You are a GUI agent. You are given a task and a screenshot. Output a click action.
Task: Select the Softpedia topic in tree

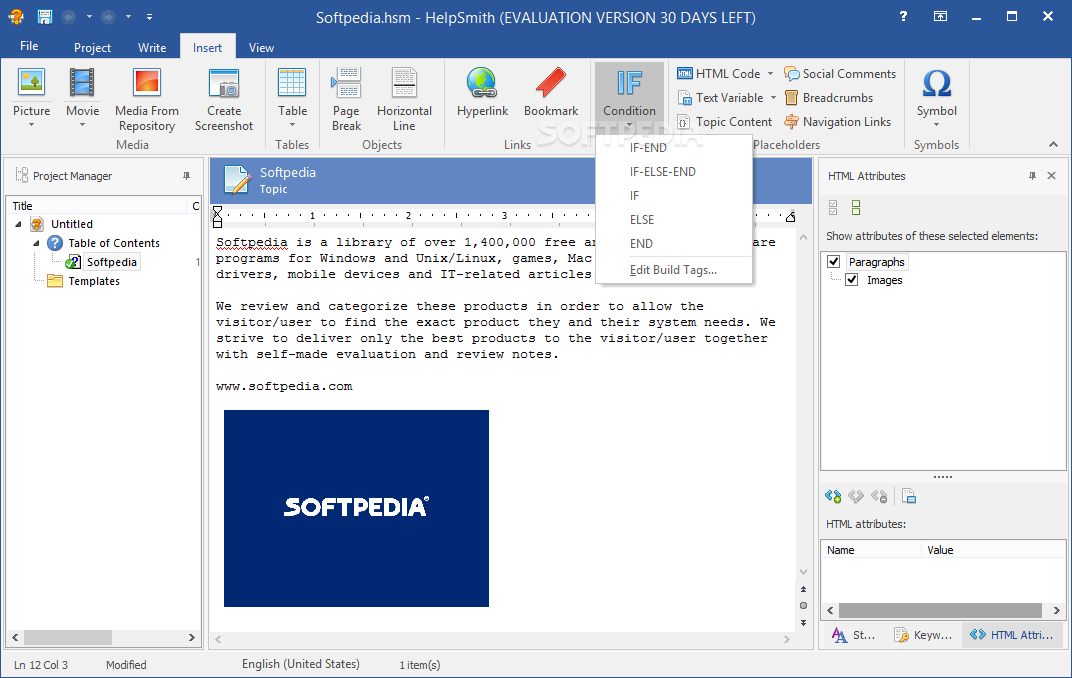tap(111, 262)
